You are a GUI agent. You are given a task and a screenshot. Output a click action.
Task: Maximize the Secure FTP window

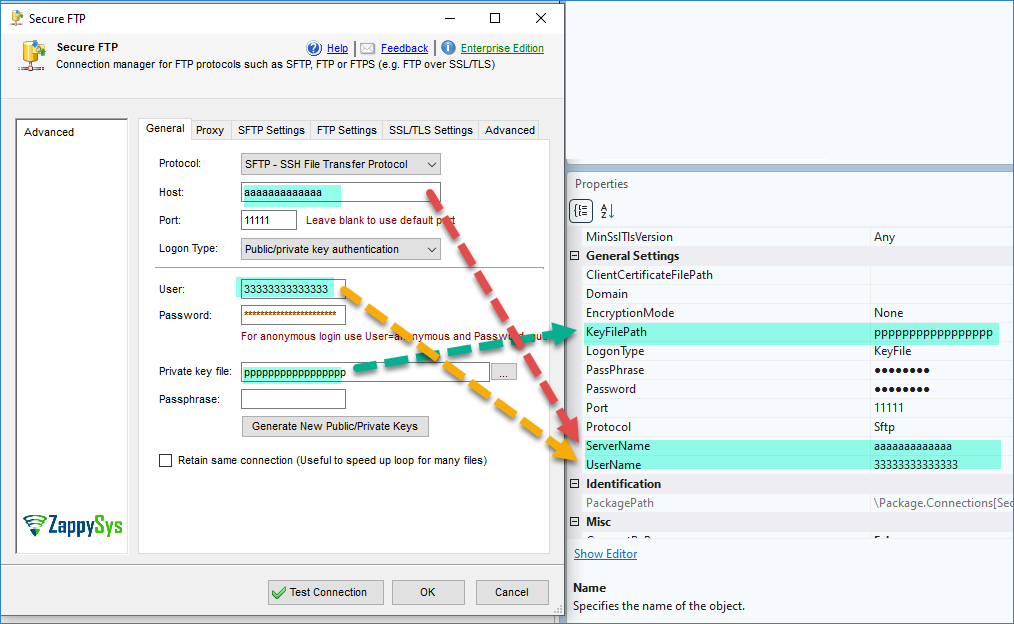[x=495, y=18]
